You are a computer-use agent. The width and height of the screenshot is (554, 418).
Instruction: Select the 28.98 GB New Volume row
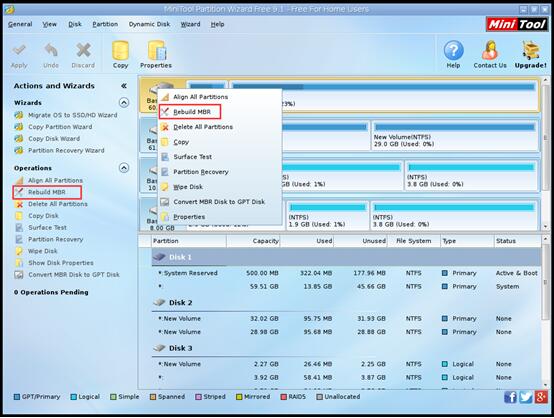[346, 332]
